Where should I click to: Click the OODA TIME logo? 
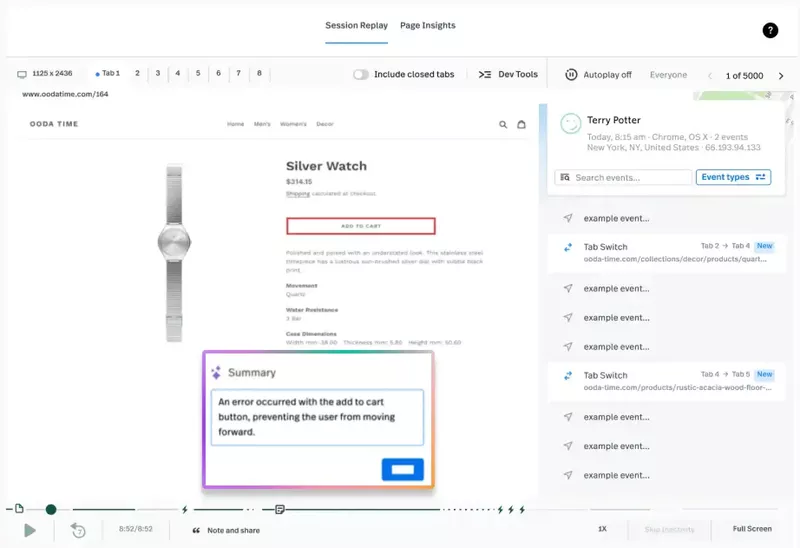click(x=54, y=124)
